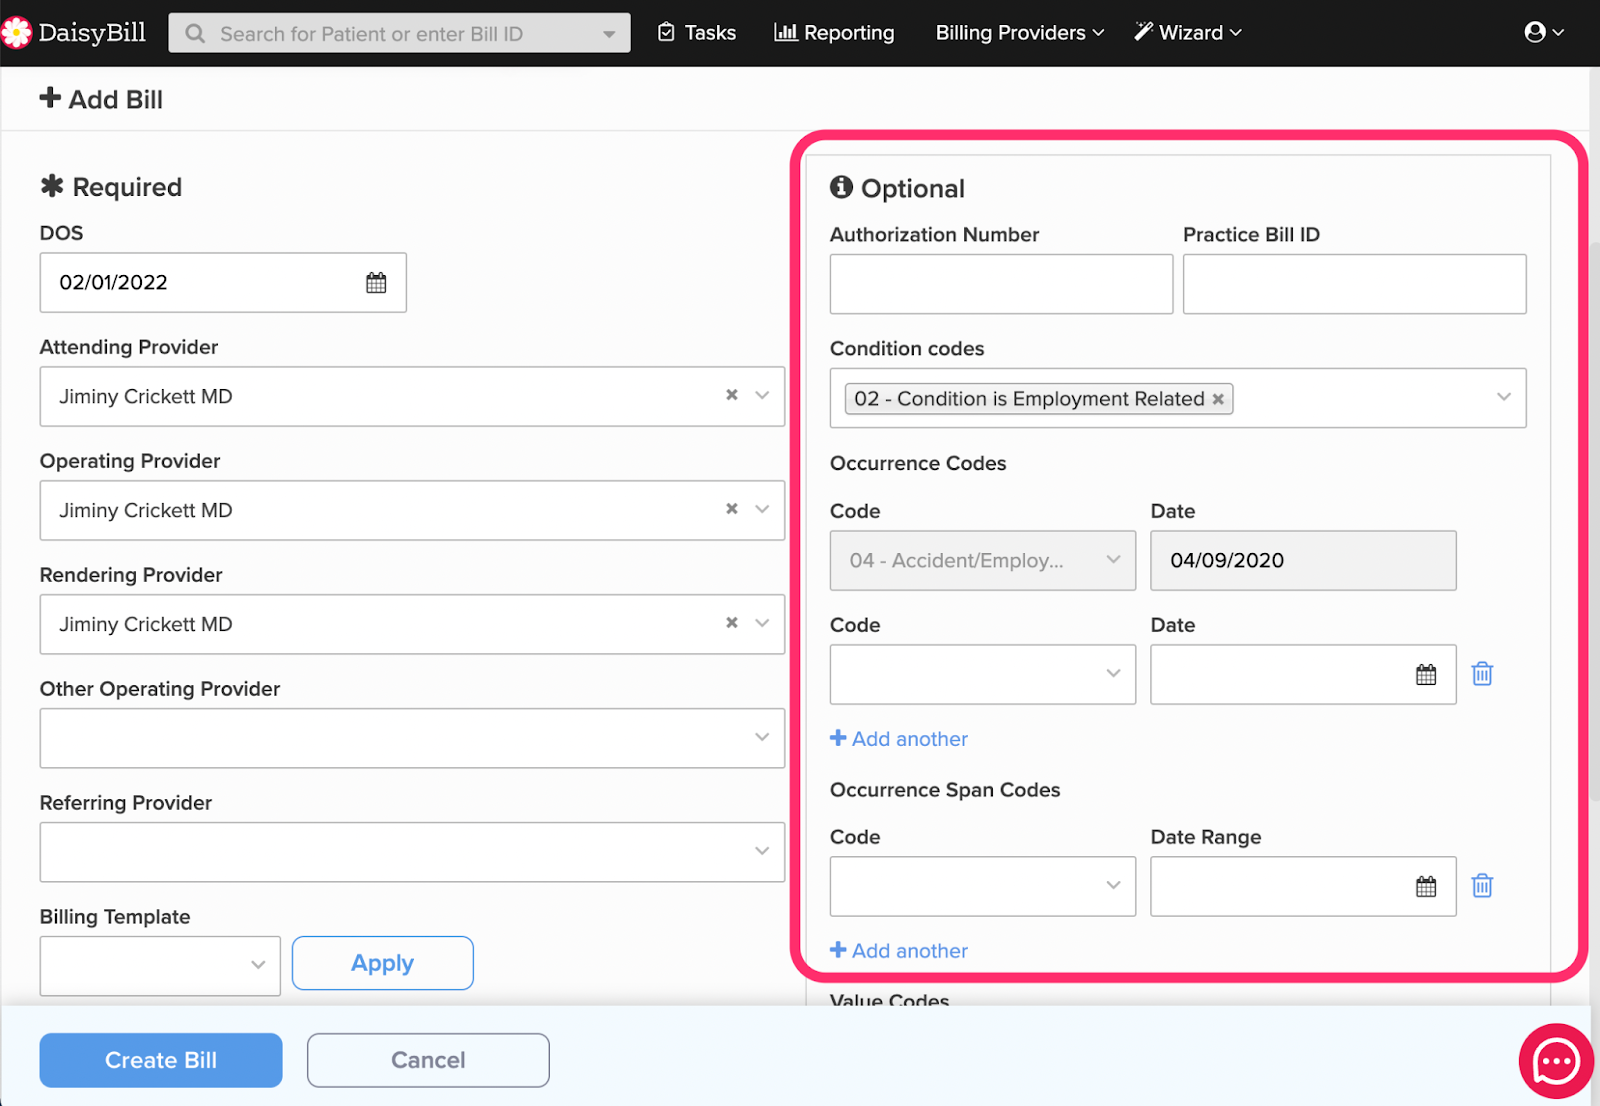Expand the search bar dropdown arrow
Screen dimensions: 1600x1106
click(x=609, y=34)
